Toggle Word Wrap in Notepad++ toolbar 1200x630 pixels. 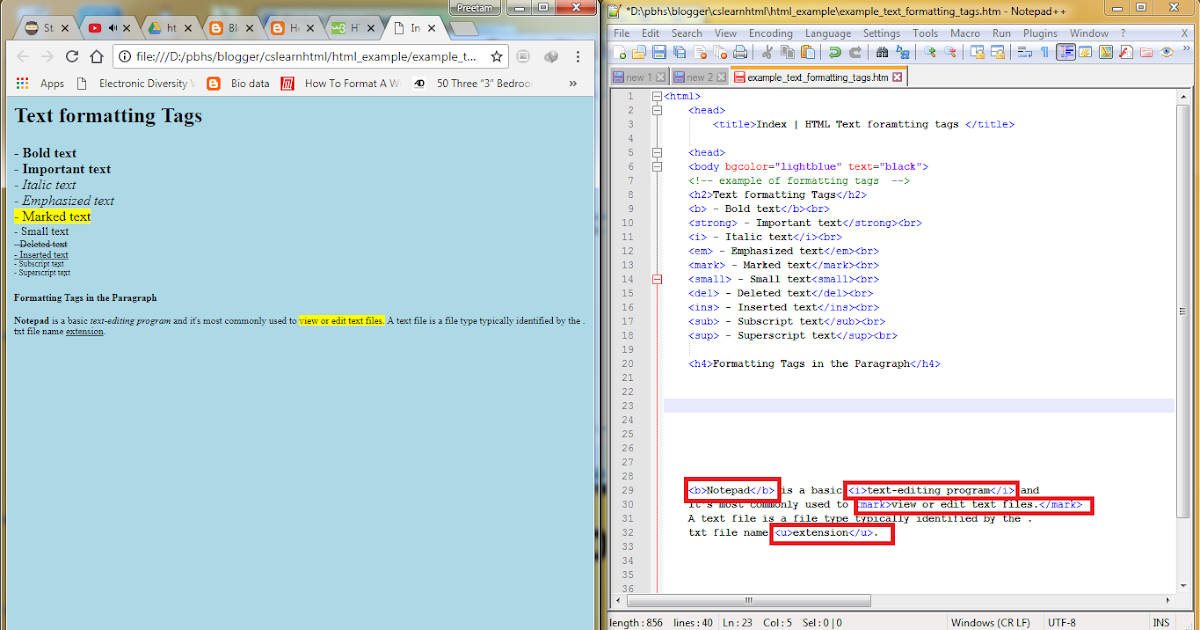pos(1024,52)
